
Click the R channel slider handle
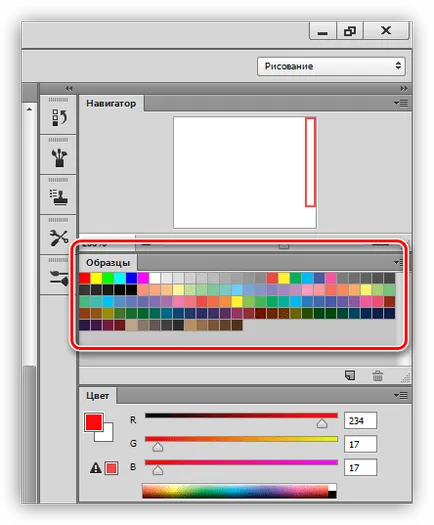click(322, 424)
